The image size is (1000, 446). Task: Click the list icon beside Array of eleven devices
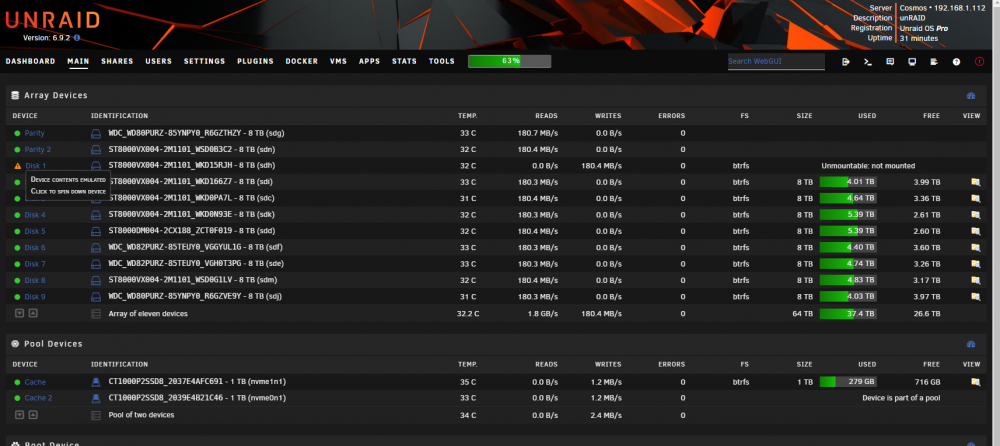(x=96, y=314)
